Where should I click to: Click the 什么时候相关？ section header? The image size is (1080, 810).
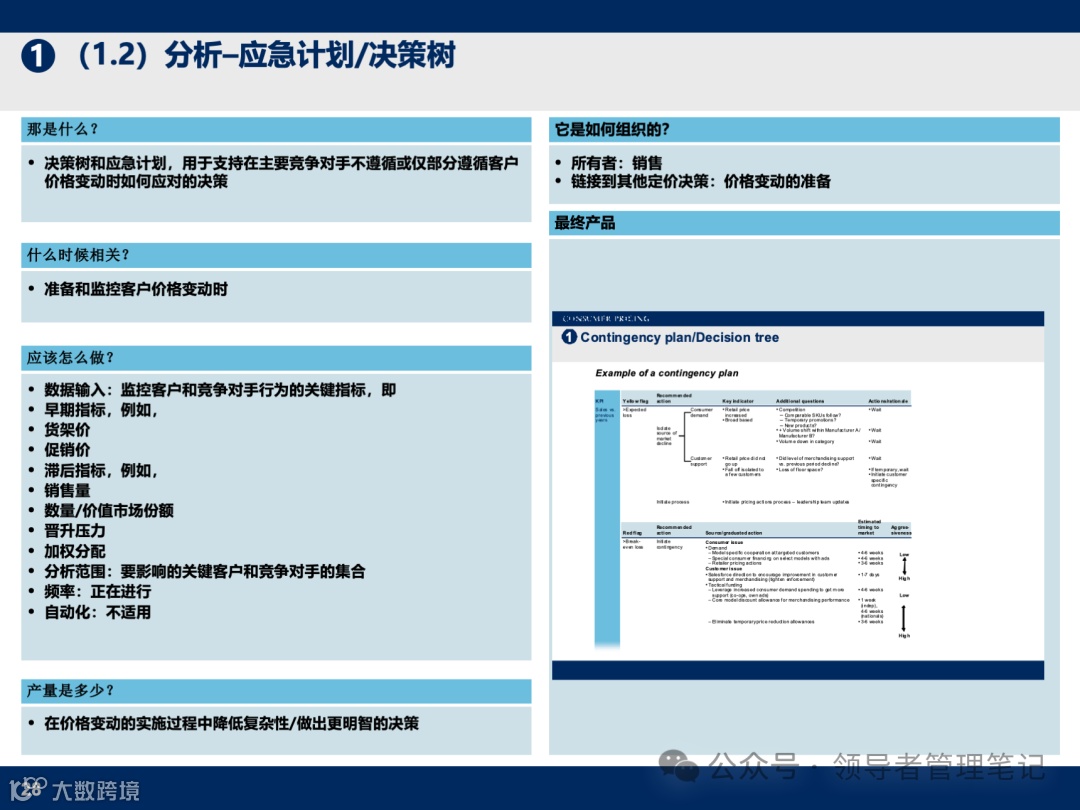[x=276, y=256]
